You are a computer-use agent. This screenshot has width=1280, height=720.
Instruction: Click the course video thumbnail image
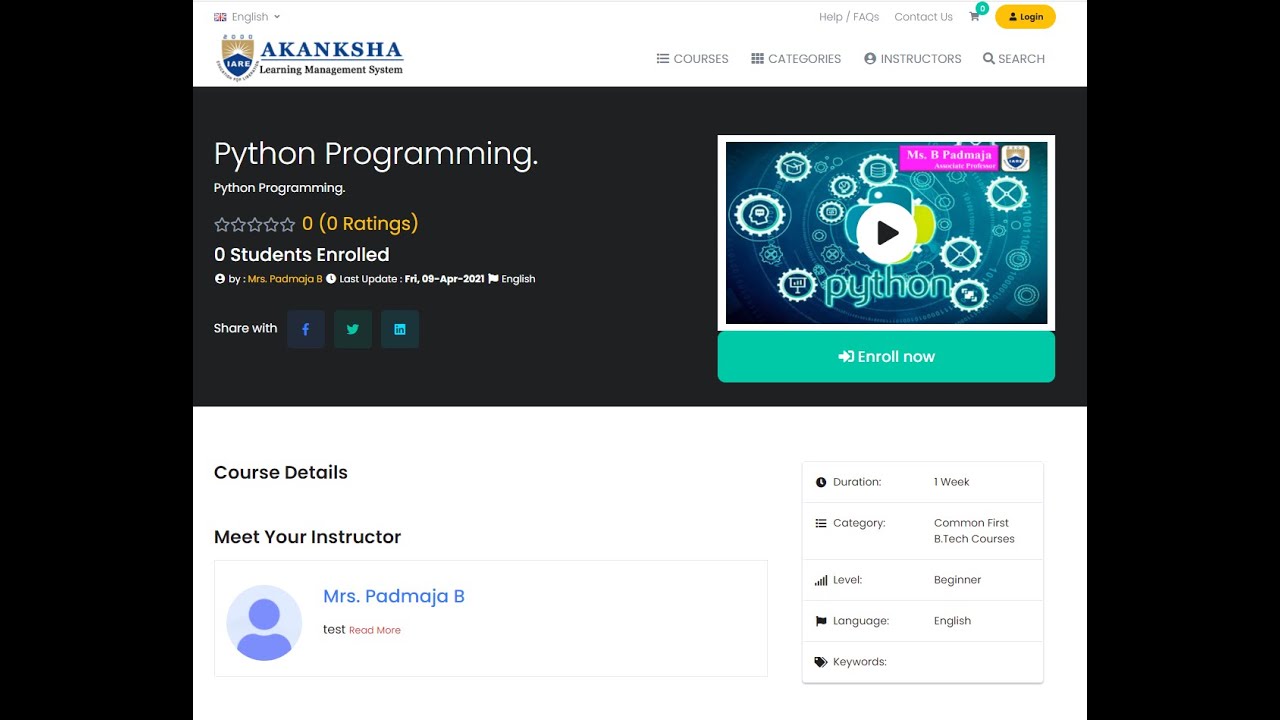point(886,233)
